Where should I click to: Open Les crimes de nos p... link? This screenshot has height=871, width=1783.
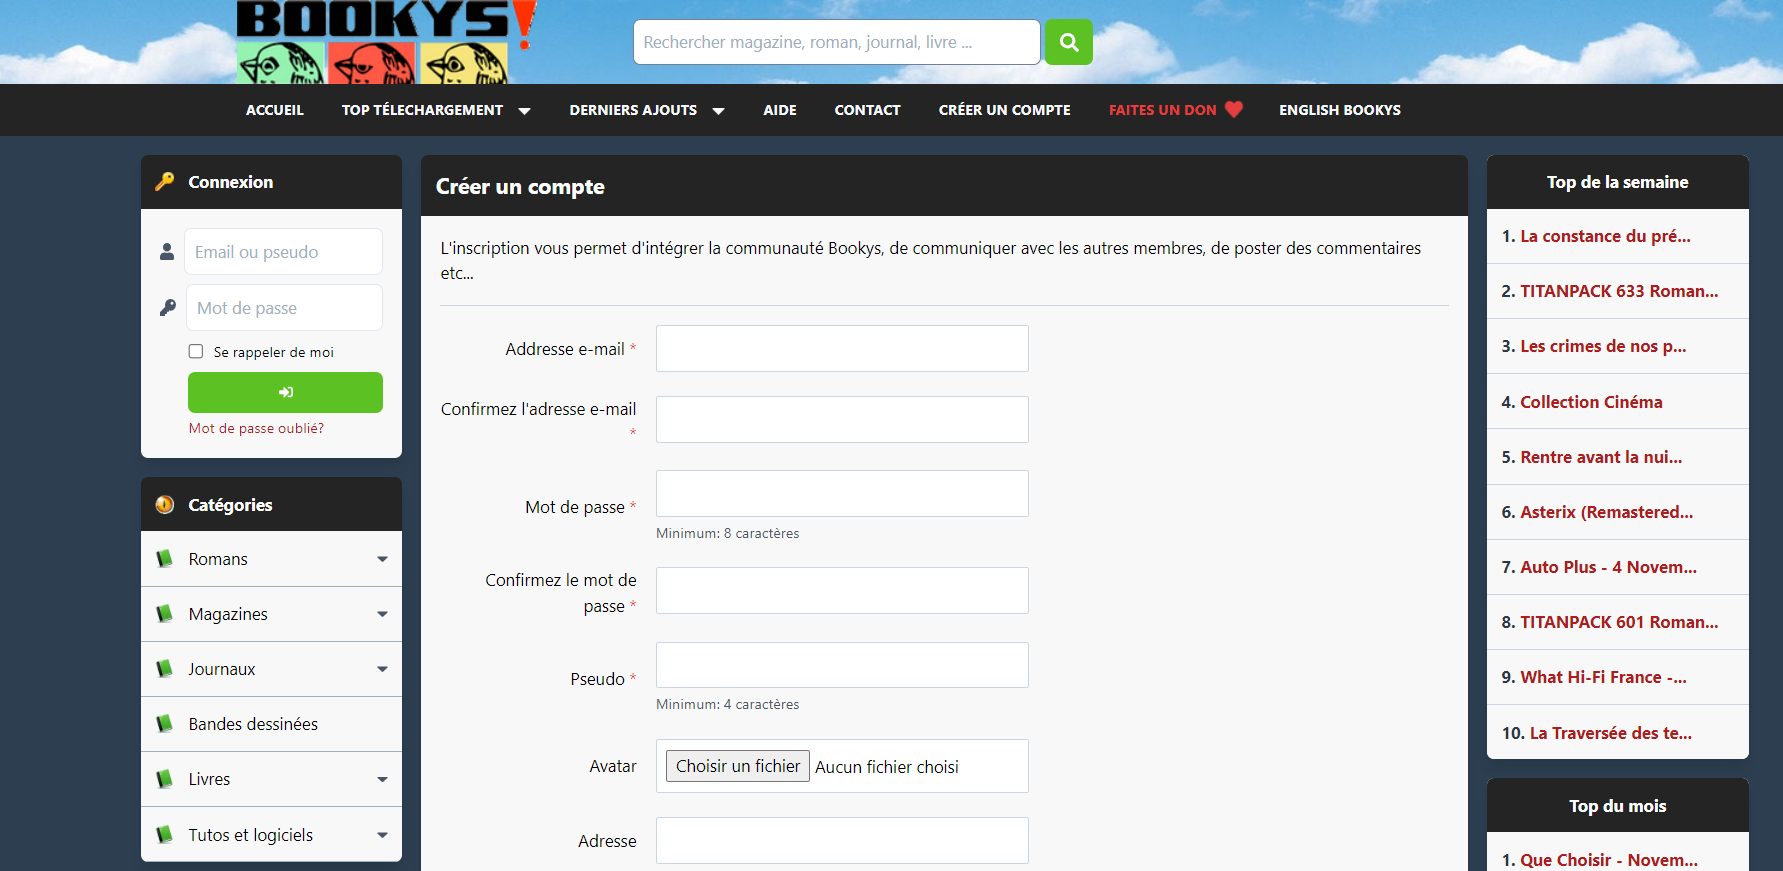1603,346
